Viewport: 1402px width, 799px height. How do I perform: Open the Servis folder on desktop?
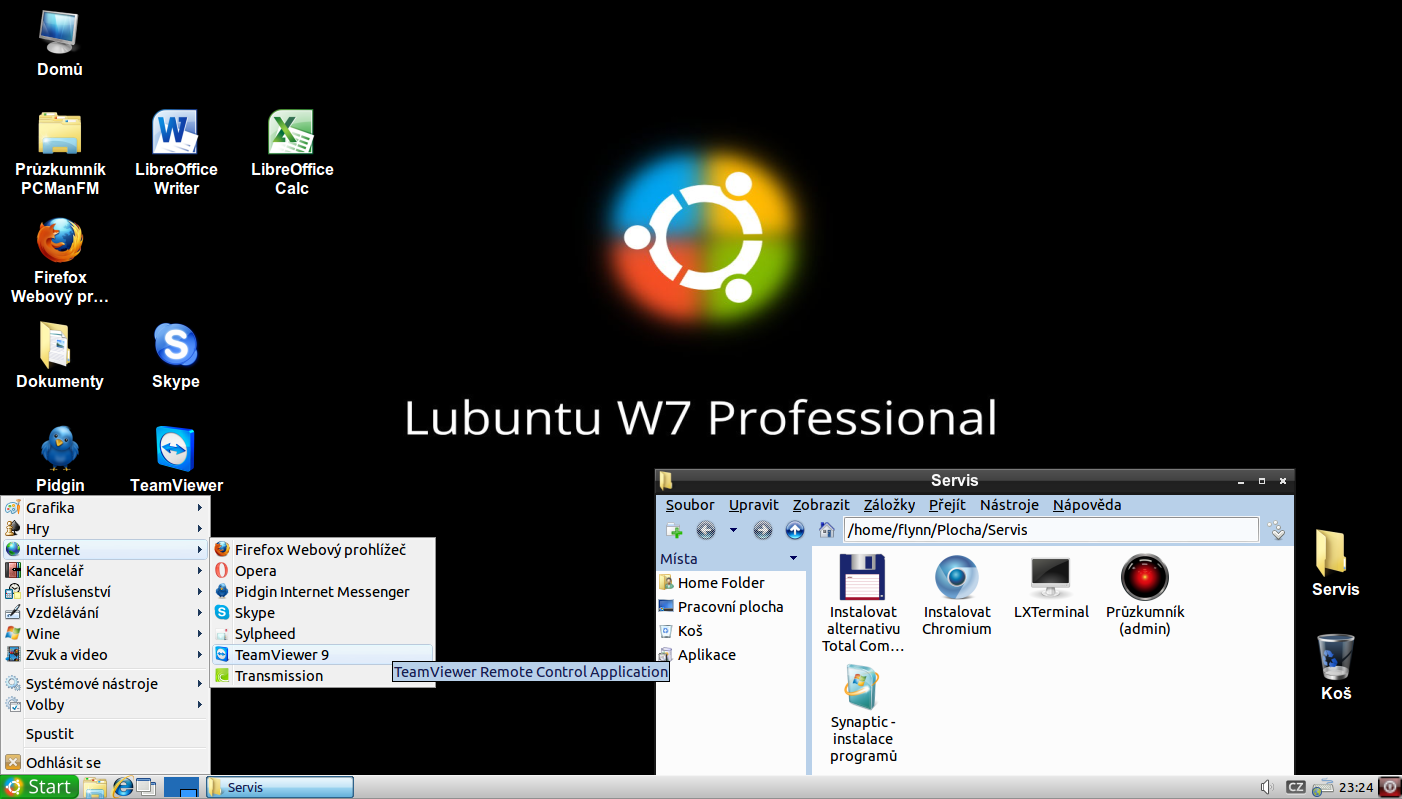click(1336, 564)
